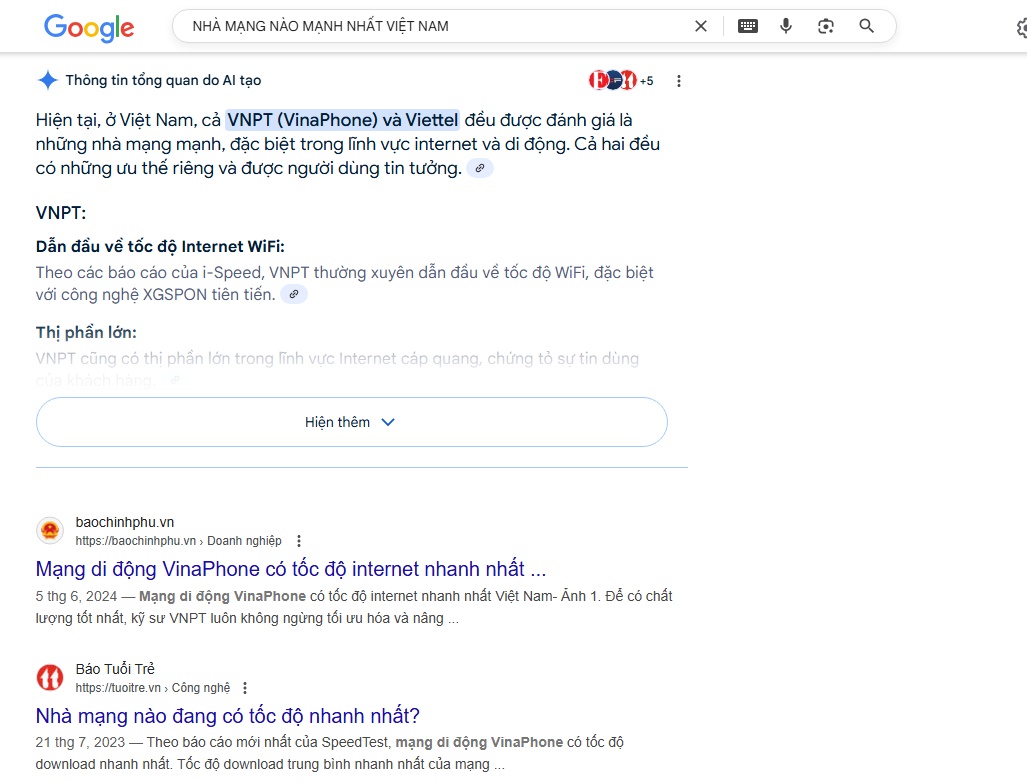Screen dimensions: 1027x782
Task: Open AI overview three-dot options menu
Action: [x=679, y=81]
